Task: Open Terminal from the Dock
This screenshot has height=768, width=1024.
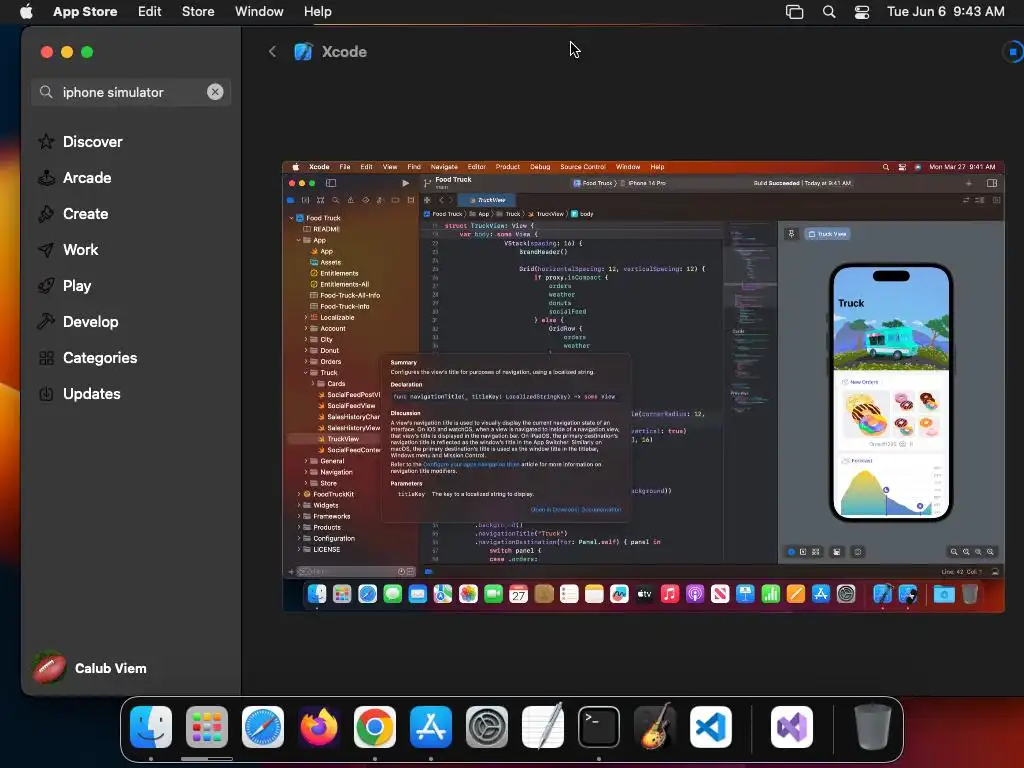Action: [599, 727]
